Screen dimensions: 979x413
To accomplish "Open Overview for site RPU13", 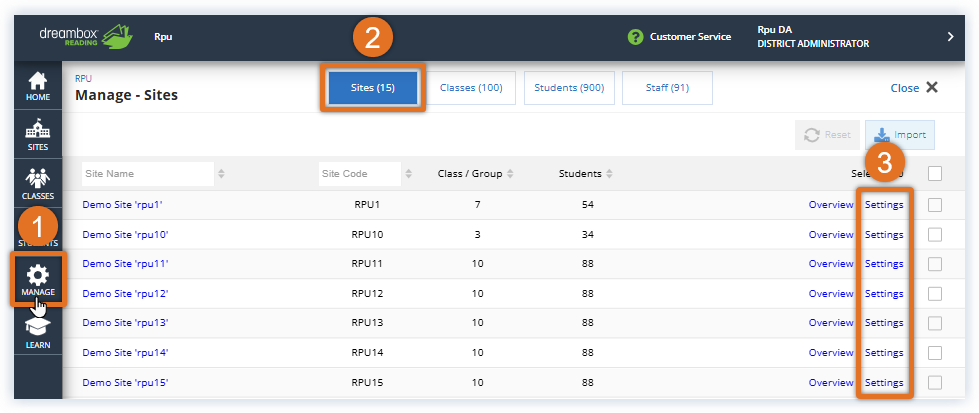I will [x=831, y=322].
